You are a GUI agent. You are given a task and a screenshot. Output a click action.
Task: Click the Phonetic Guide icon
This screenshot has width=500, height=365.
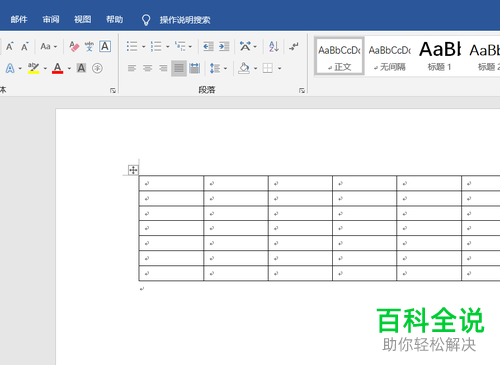pyautogui.click(x=89, y=46)
